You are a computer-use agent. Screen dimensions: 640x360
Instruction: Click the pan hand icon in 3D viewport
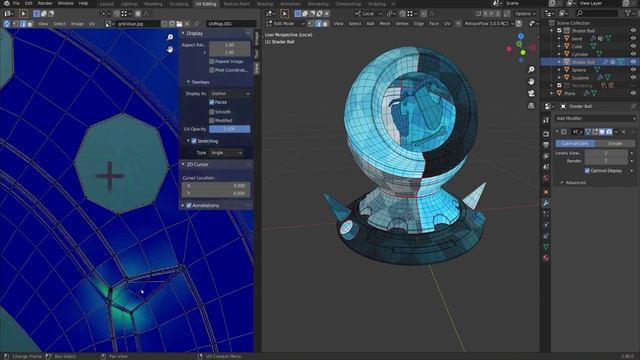click(531, 82)
